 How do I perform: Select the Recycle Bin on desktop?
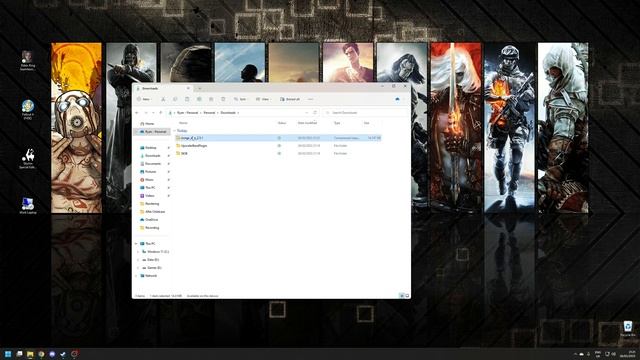pos(628,329)
